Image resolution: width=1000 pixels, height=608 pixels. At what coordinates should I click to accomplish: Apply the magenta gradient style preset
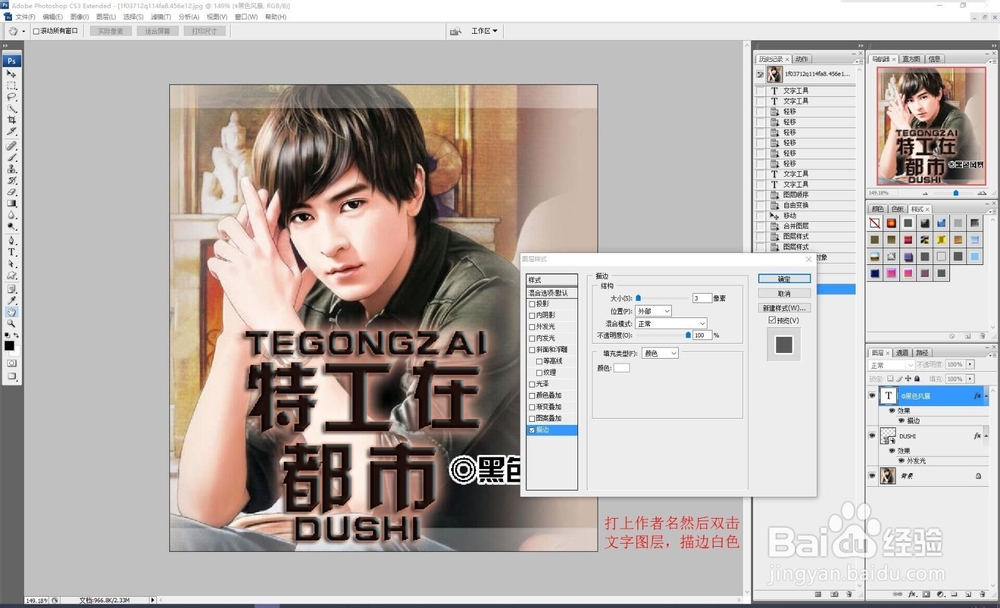point(891,273)
